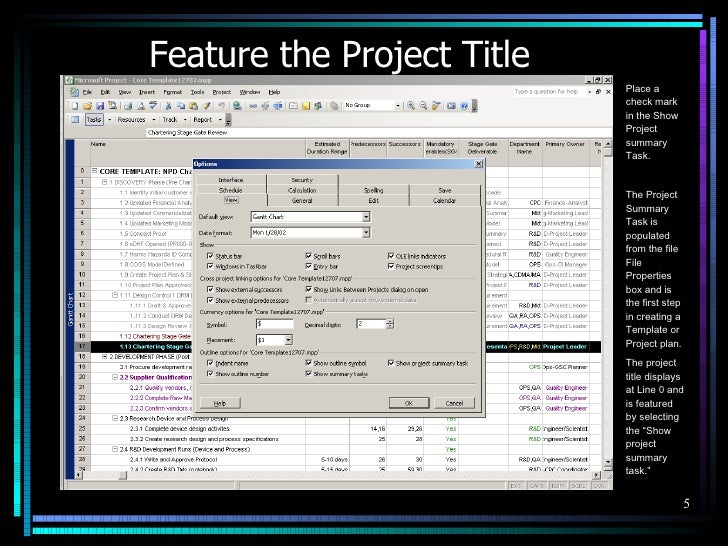Open the Tools menu
Image resolution: width=728 pixels, height=546 pixels.
pos(197,92)
